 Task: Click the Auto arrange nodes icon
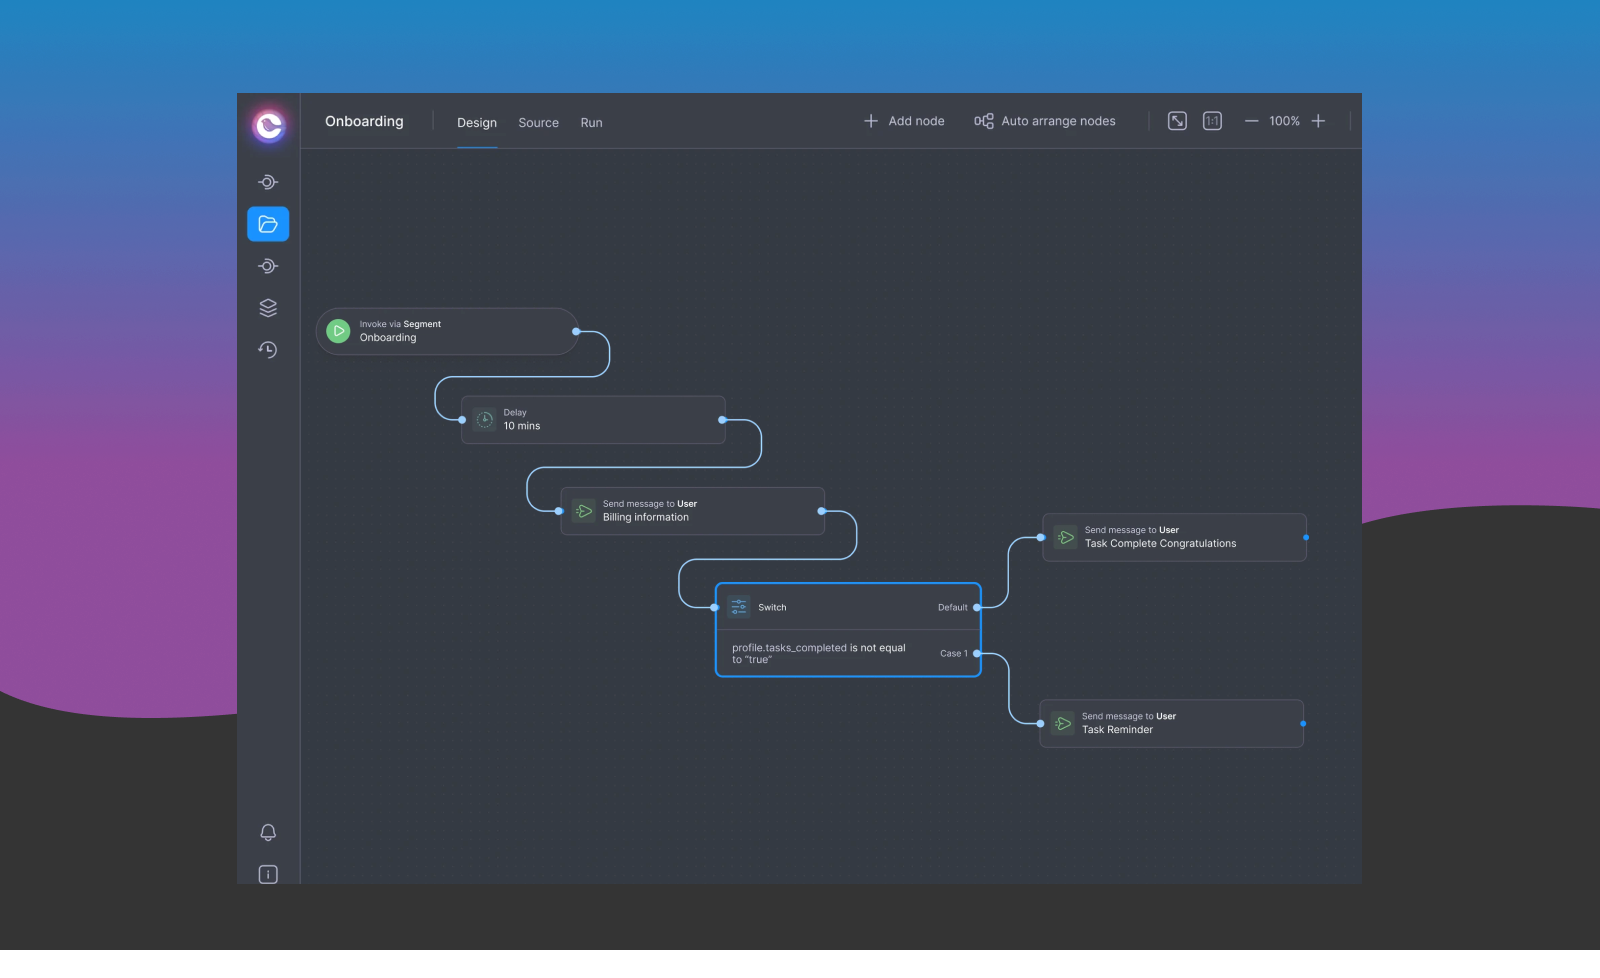tap(983, 120)
